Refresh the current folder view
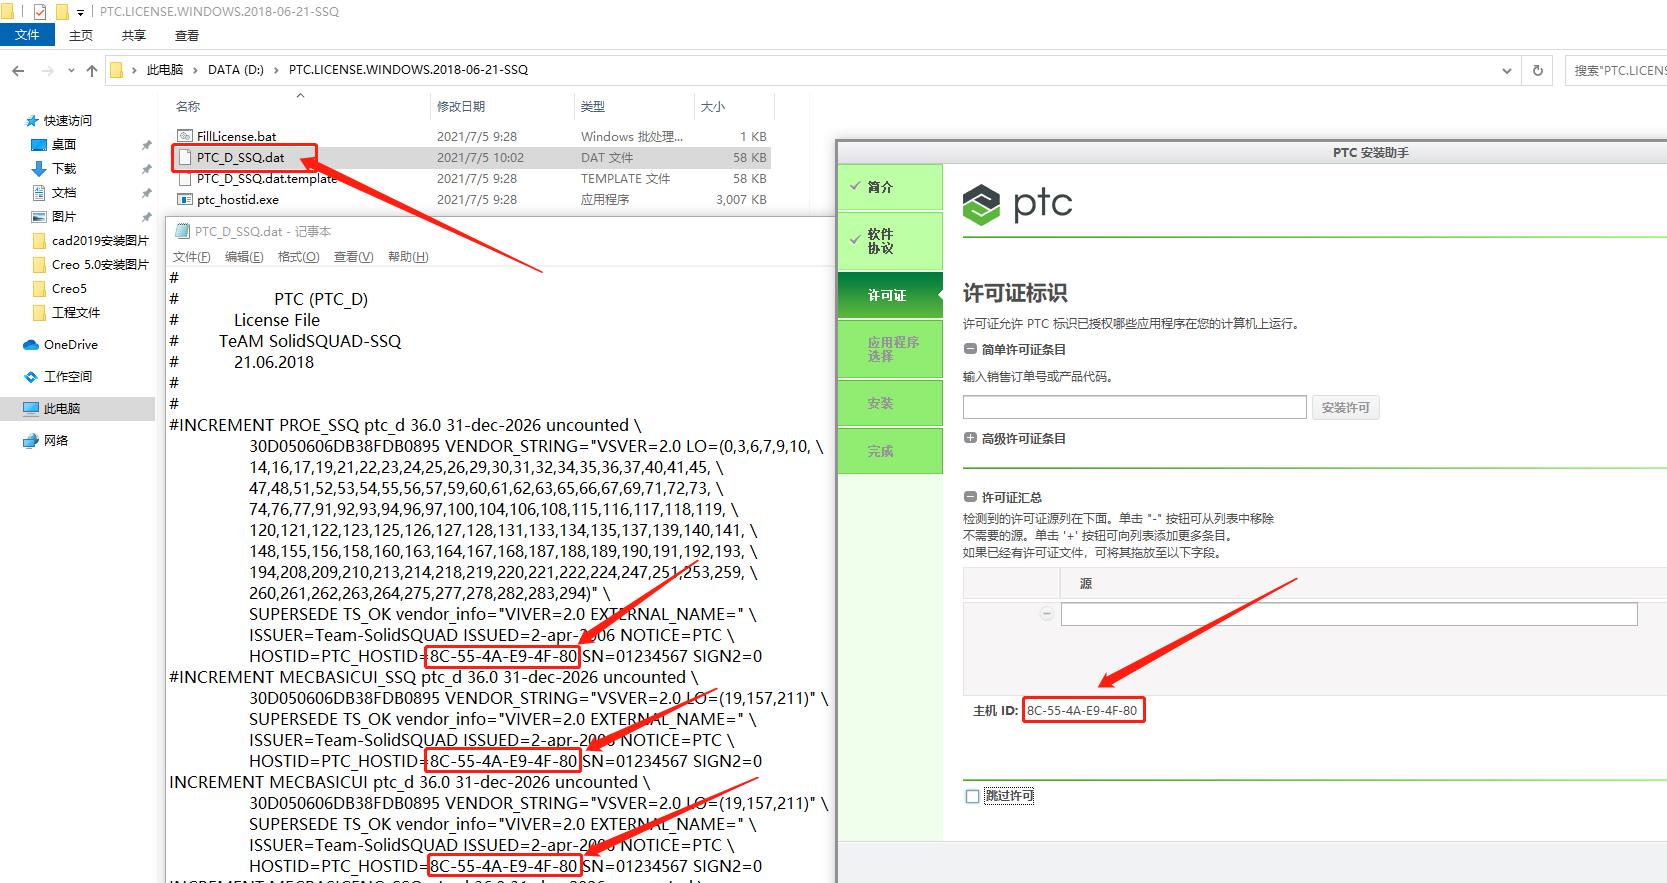Screen dimensions: 1667x883 1538,70
